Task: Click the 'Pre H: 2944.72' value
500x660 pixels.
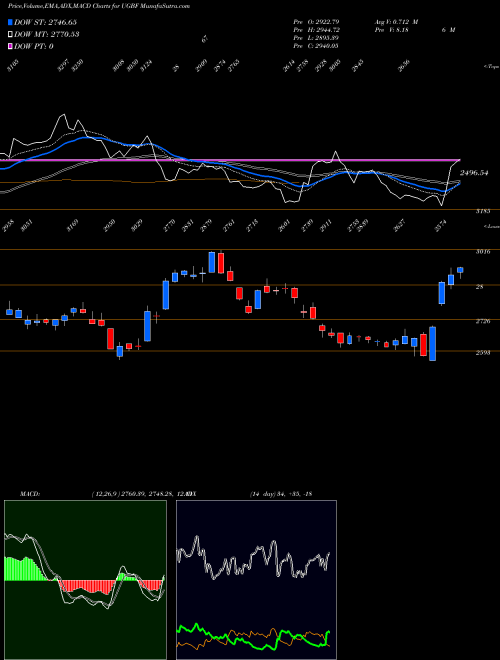Action: point(316,29)
